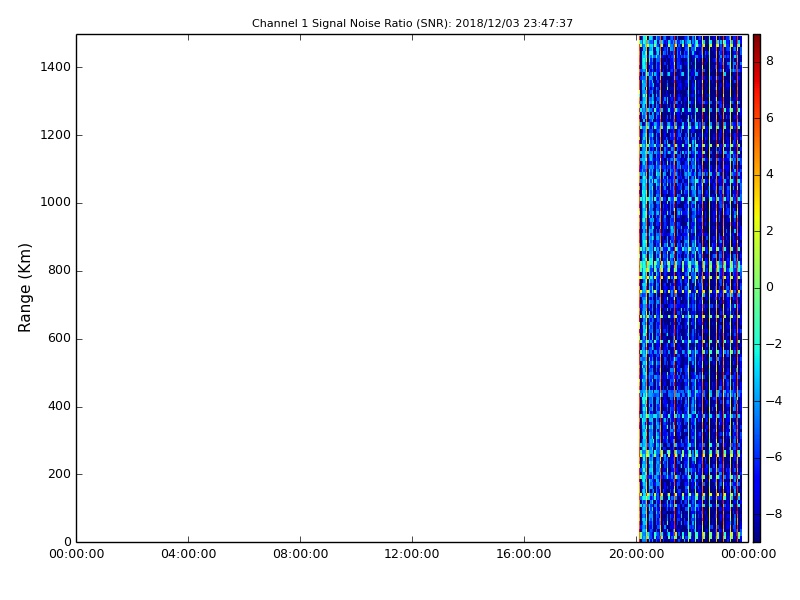This screenshot has width=800, height=600.
Task: Click the colorbar label 2
Action: pyautogui.click(x=770, y=231)
